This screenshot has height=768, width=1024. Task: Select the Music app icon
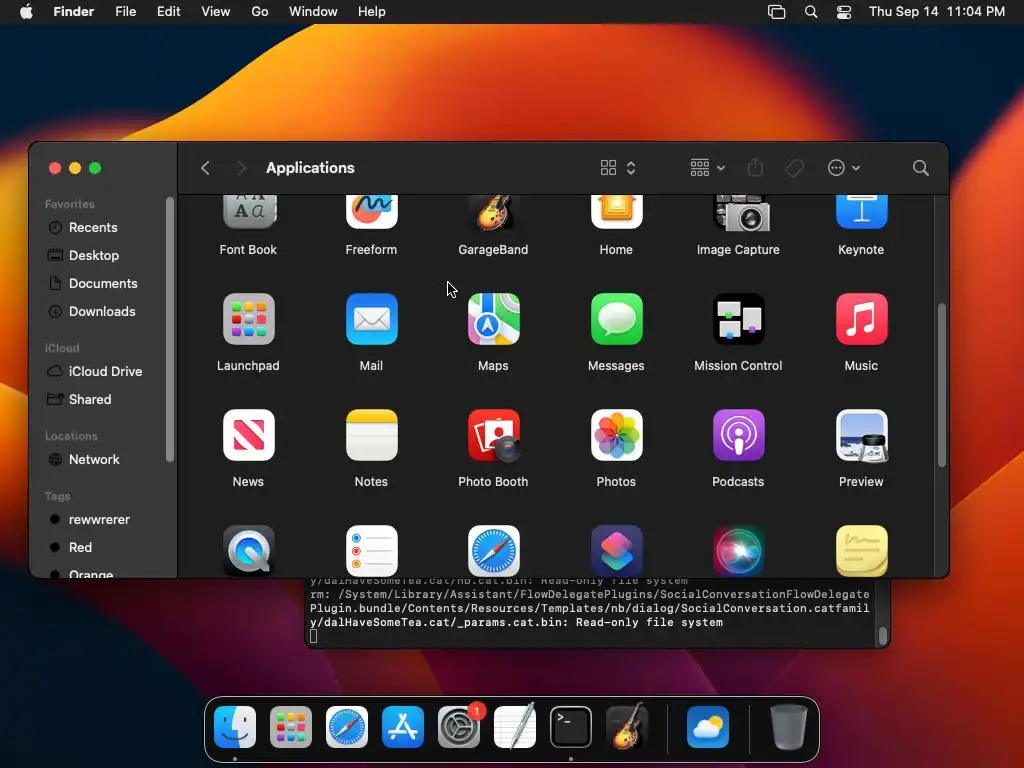pyautogui.click(x=861, y=319)
